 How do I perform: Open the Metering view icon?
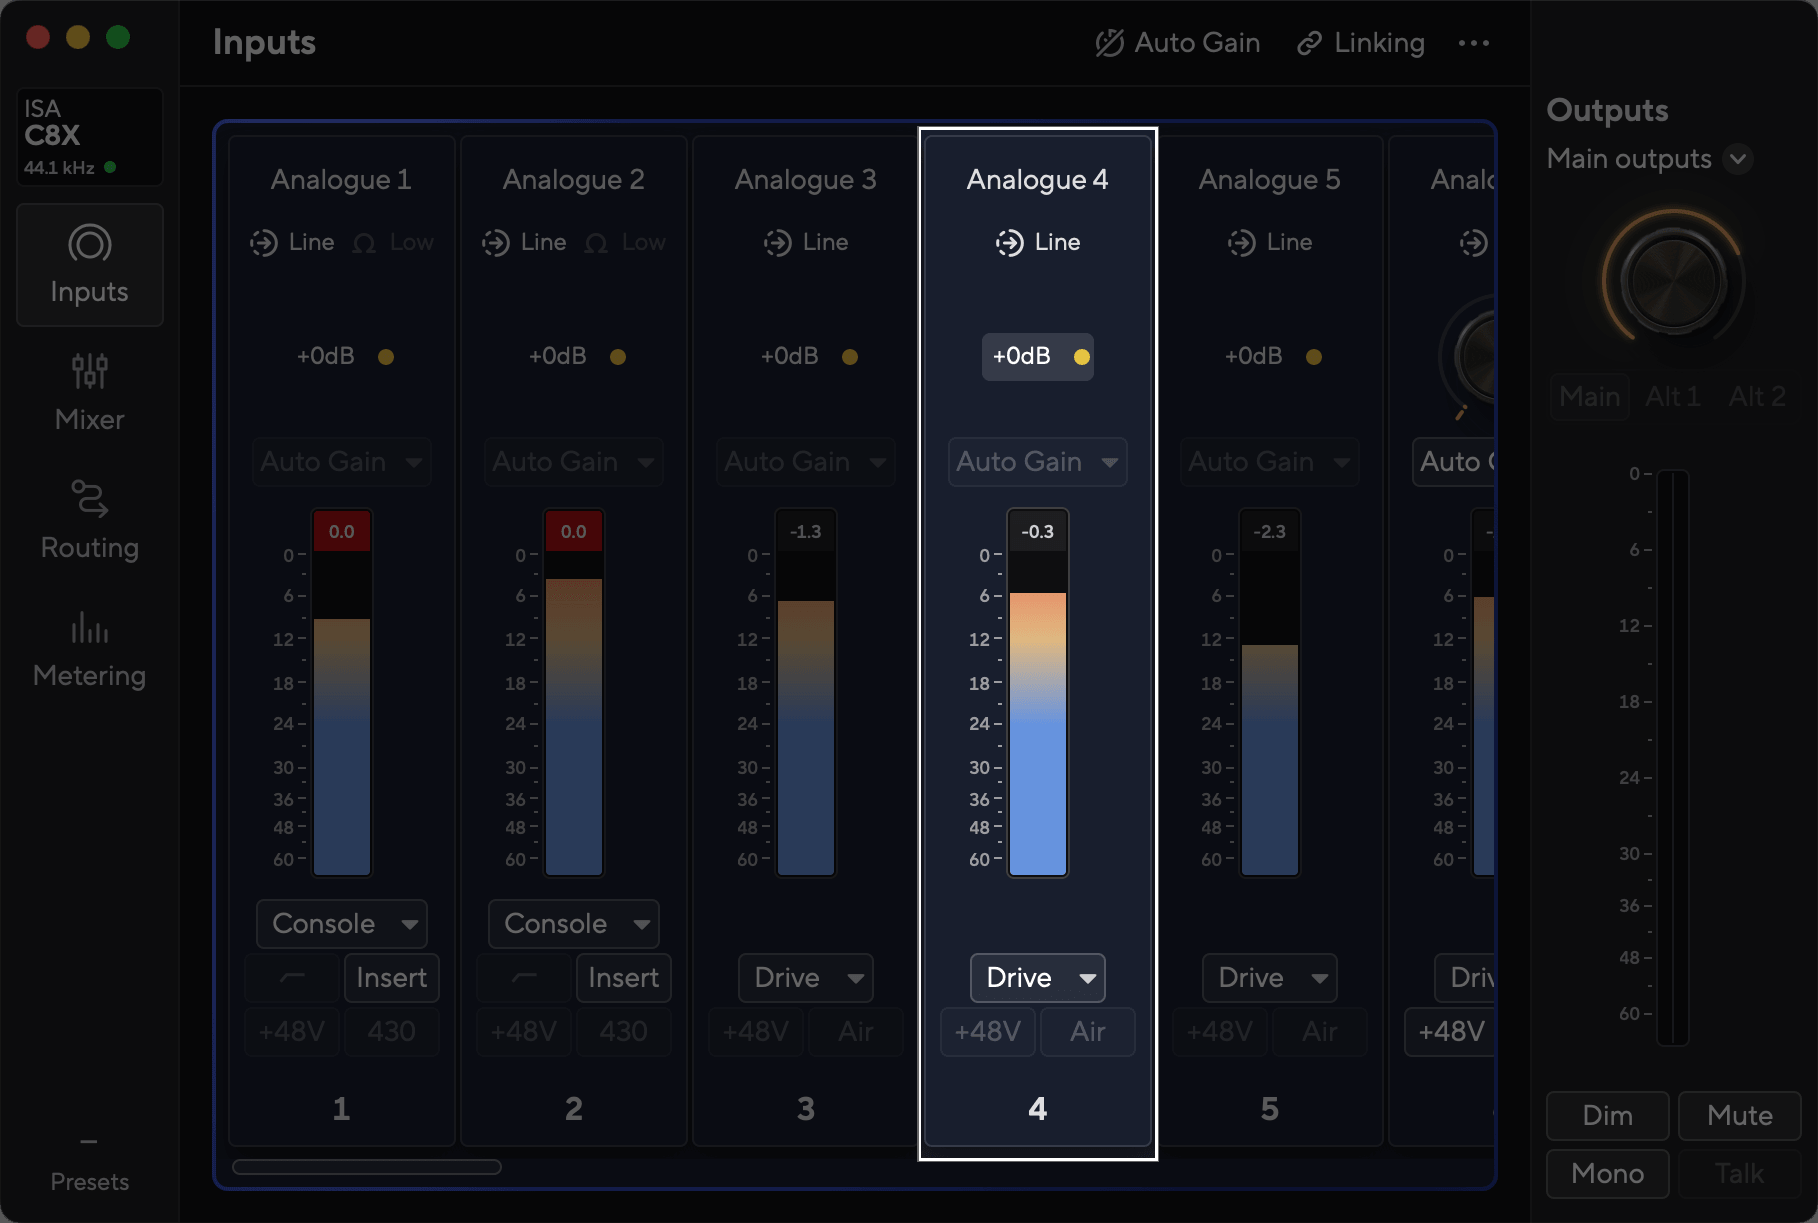(89, 627)
